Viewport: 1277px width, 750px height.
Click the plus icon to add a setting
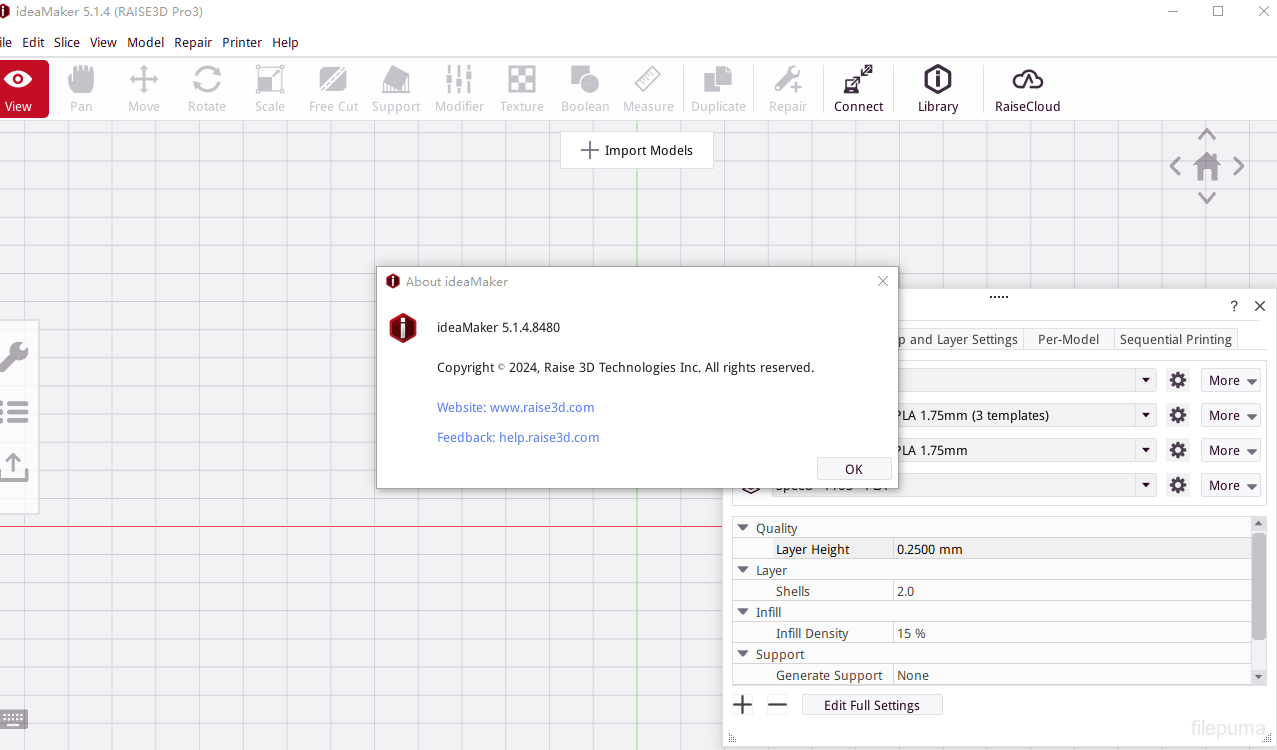click(x=742, y=705)
